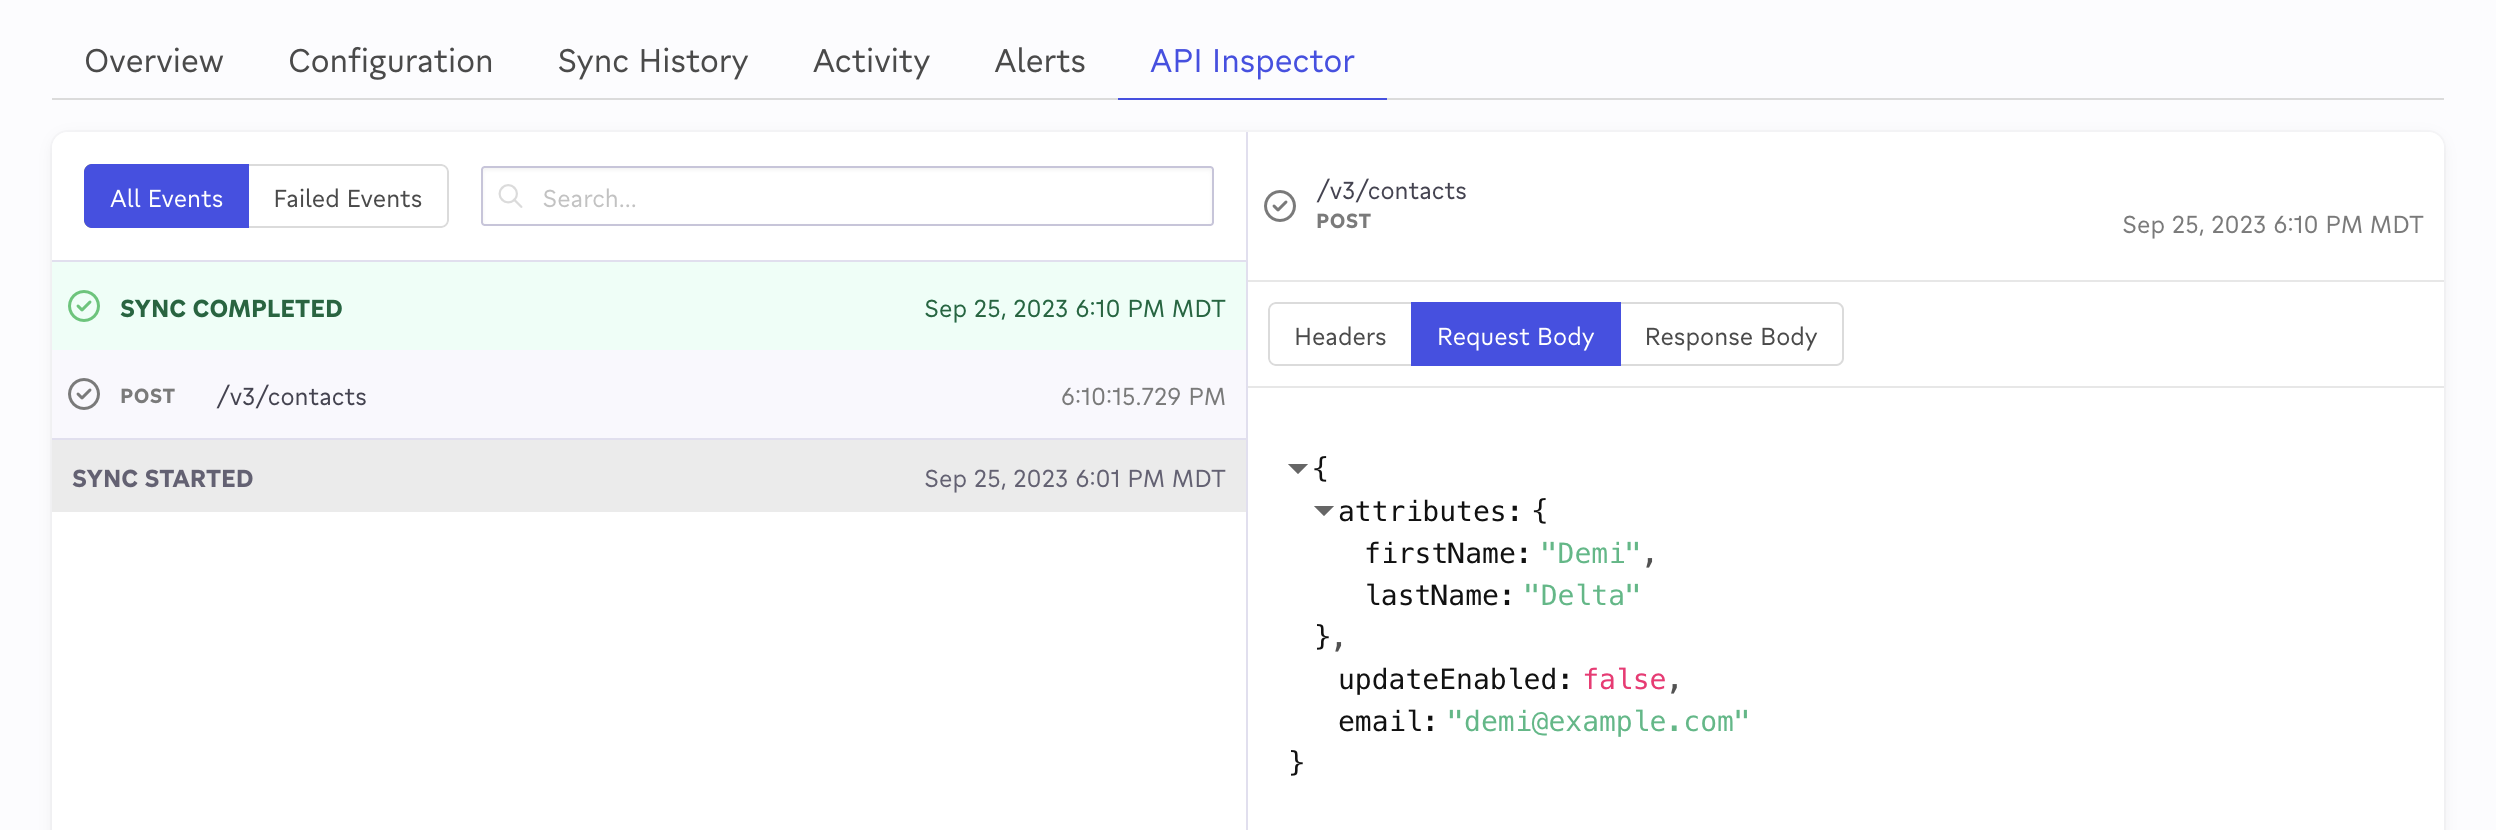Switch to Response Body view
2496x830 pixels.
pos(1730,335)
